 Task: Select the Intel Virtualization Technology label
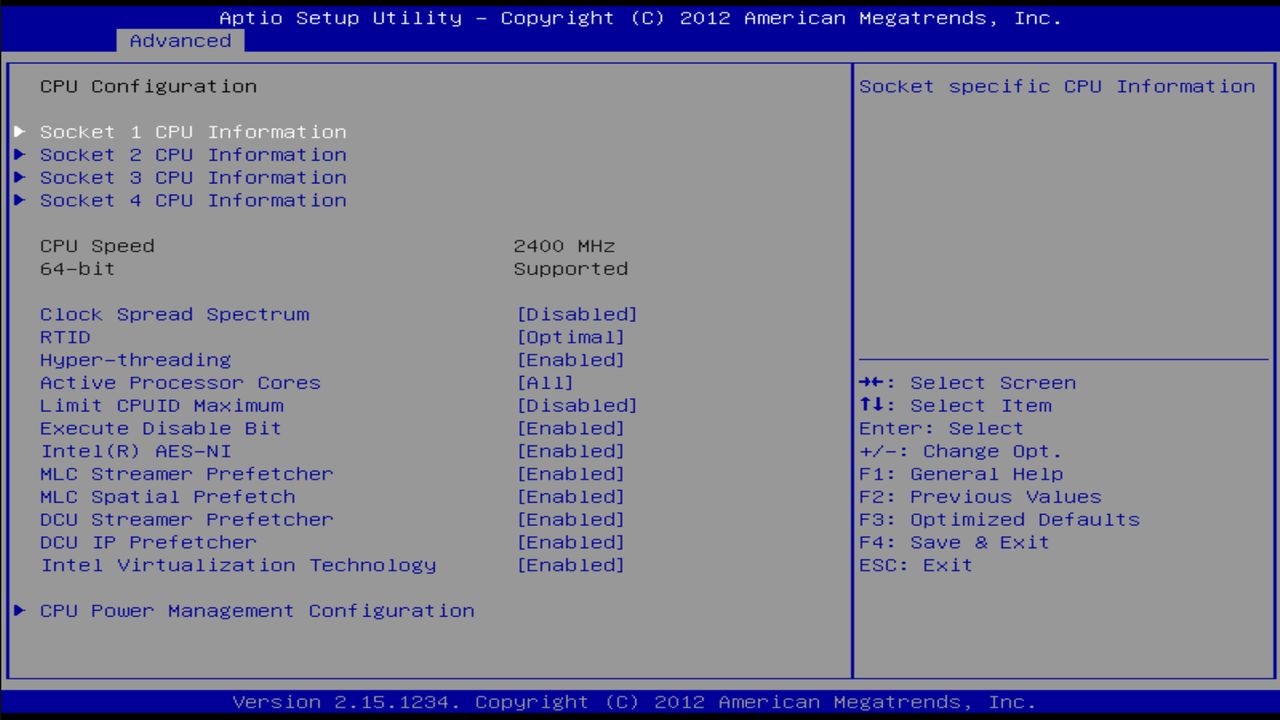[239, 566]
